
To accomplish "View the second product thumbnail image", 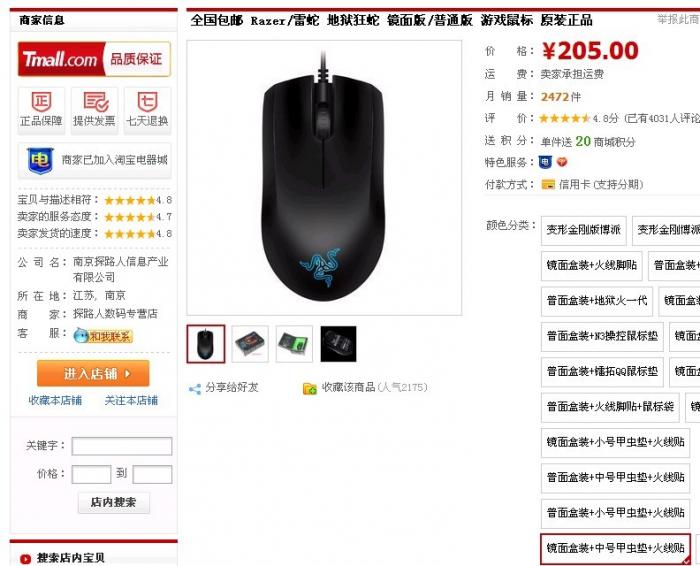I will tap(250, 344).
